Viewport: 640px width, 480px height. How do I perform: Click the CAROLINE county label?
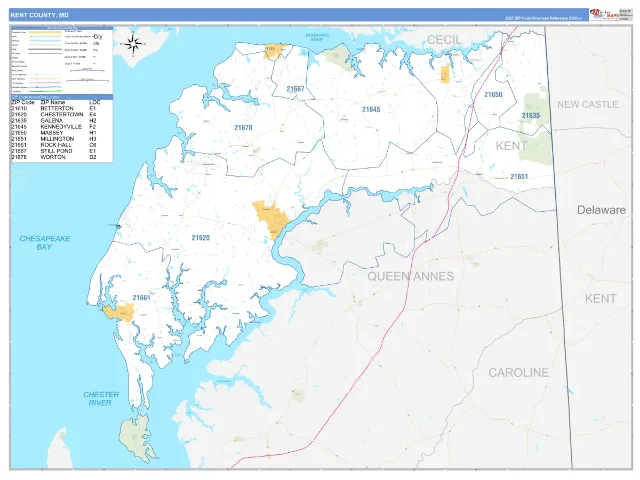tap(518, 373)
